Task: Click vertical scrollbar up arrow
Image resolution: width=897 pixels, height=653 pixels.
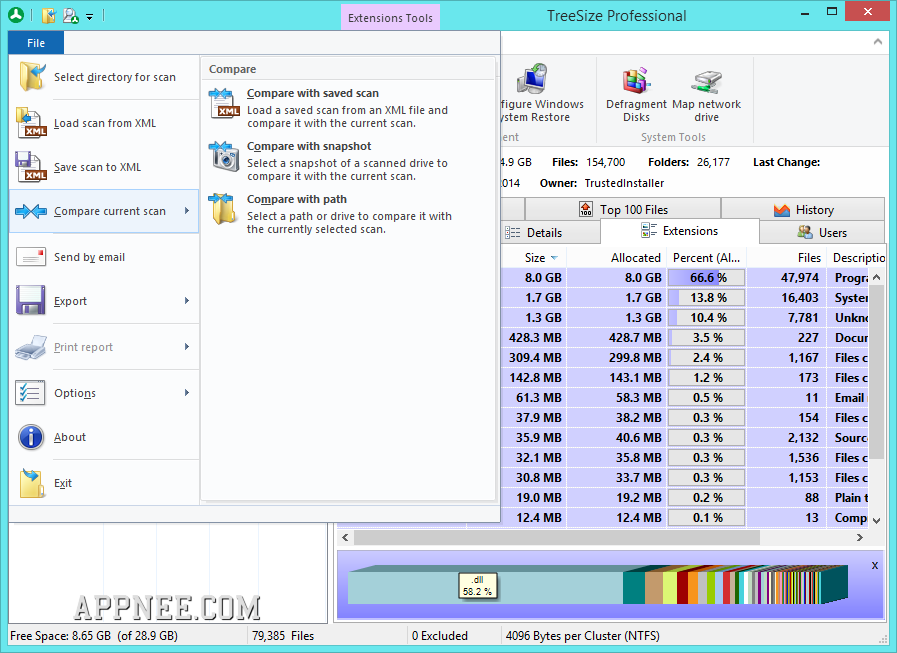Action: [876, 278]
